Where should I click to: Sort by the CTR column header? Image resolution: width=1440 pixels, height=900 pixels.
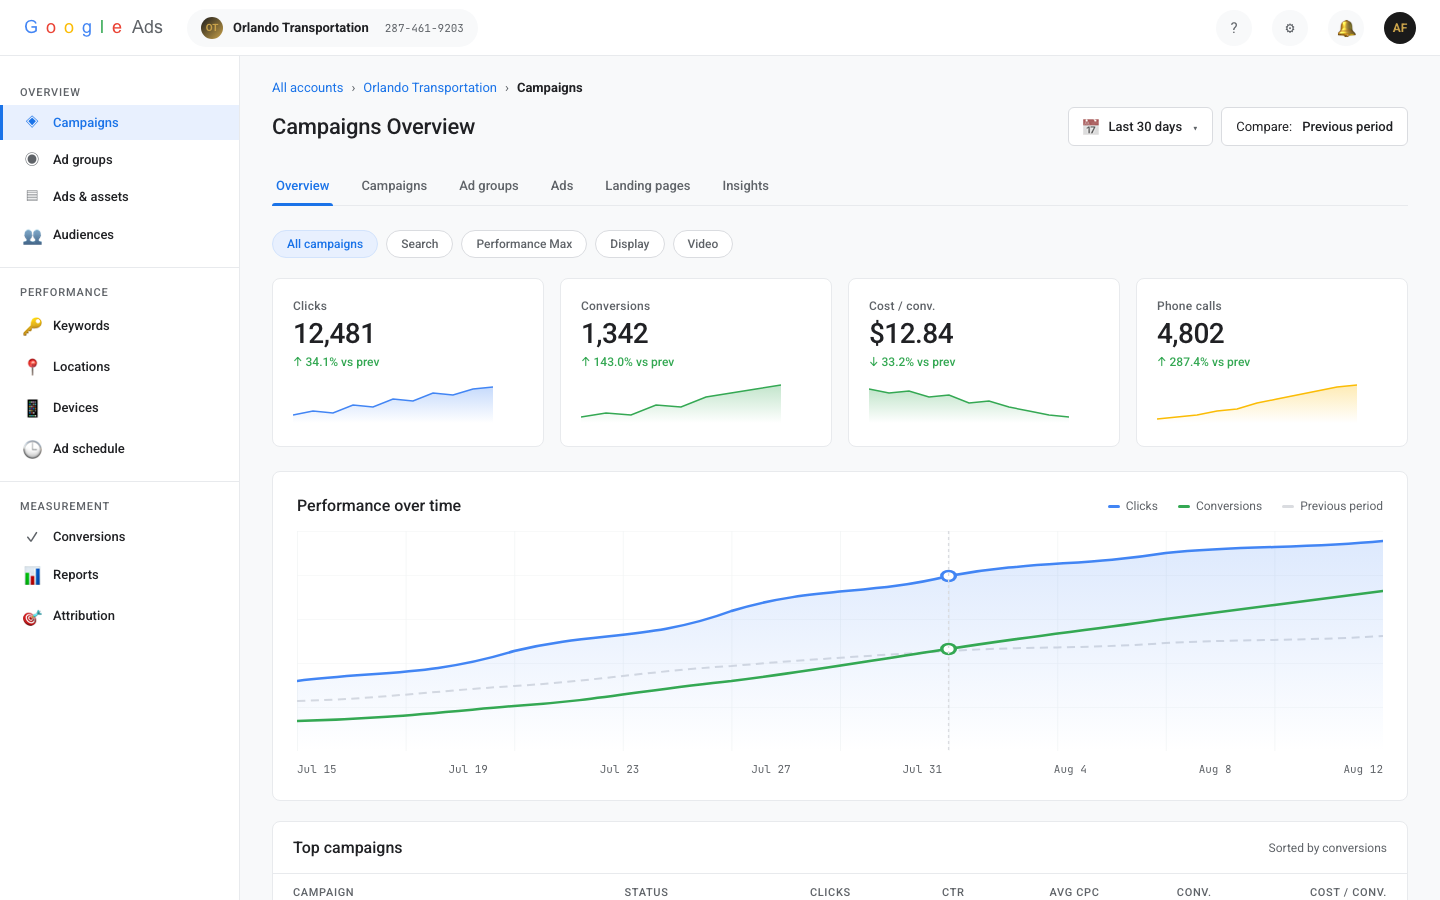coord(953,892)
